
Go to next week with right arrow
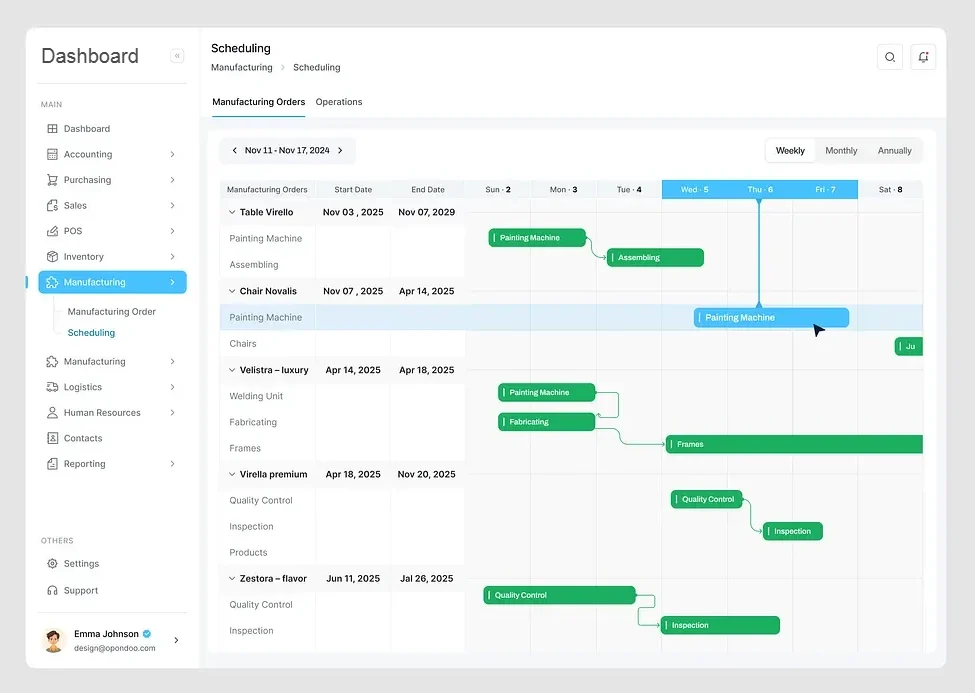pos(340,151)
